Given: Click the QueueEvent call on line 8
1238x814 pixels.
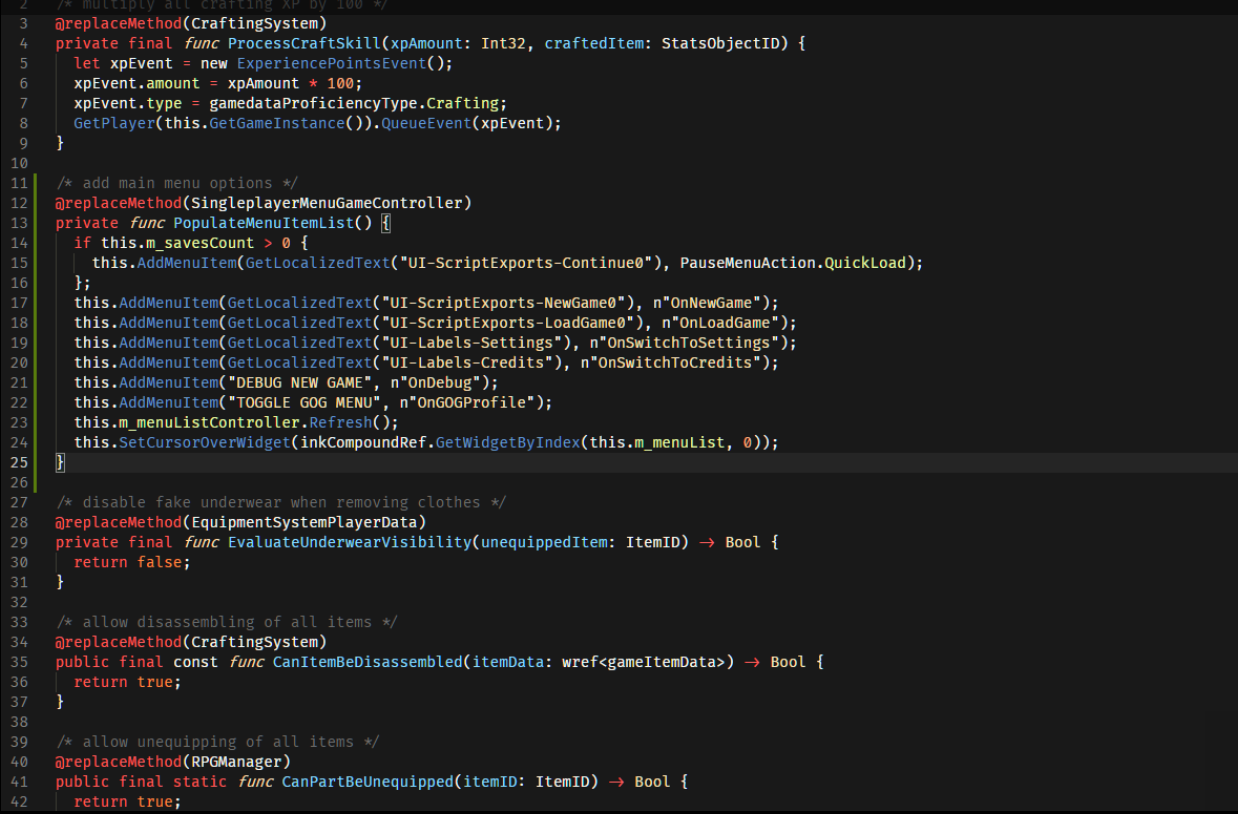Looking at the screenshot, I should coord(427,123).
